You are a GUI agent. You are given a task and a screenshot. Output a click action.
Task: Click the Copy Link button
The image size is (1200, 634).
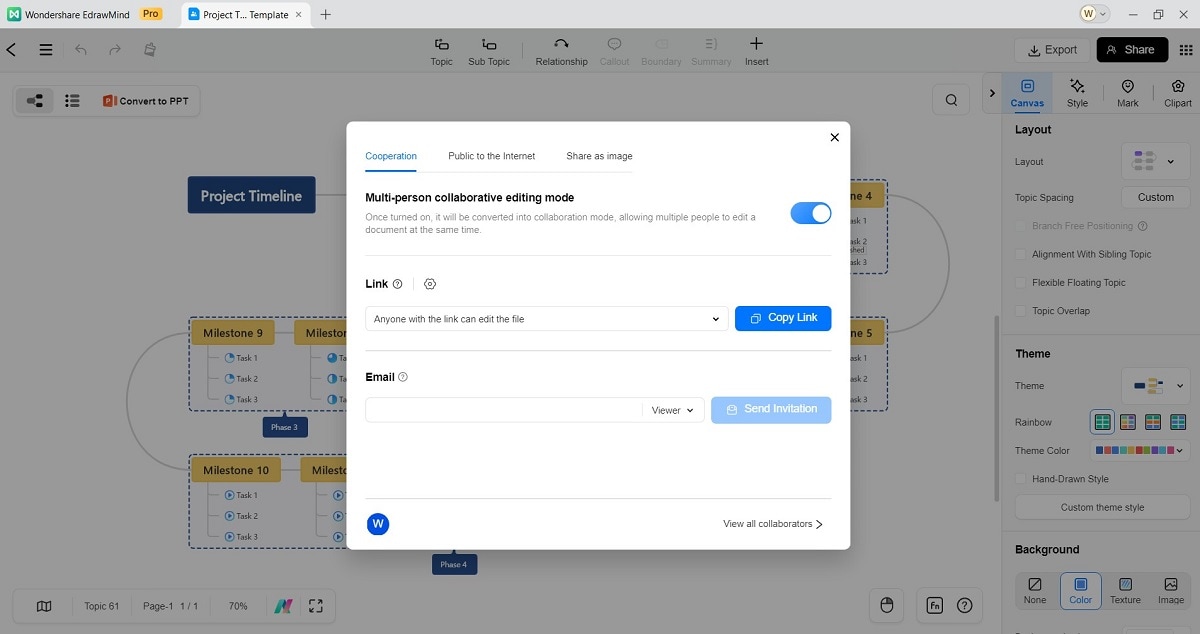click(783, 318)
